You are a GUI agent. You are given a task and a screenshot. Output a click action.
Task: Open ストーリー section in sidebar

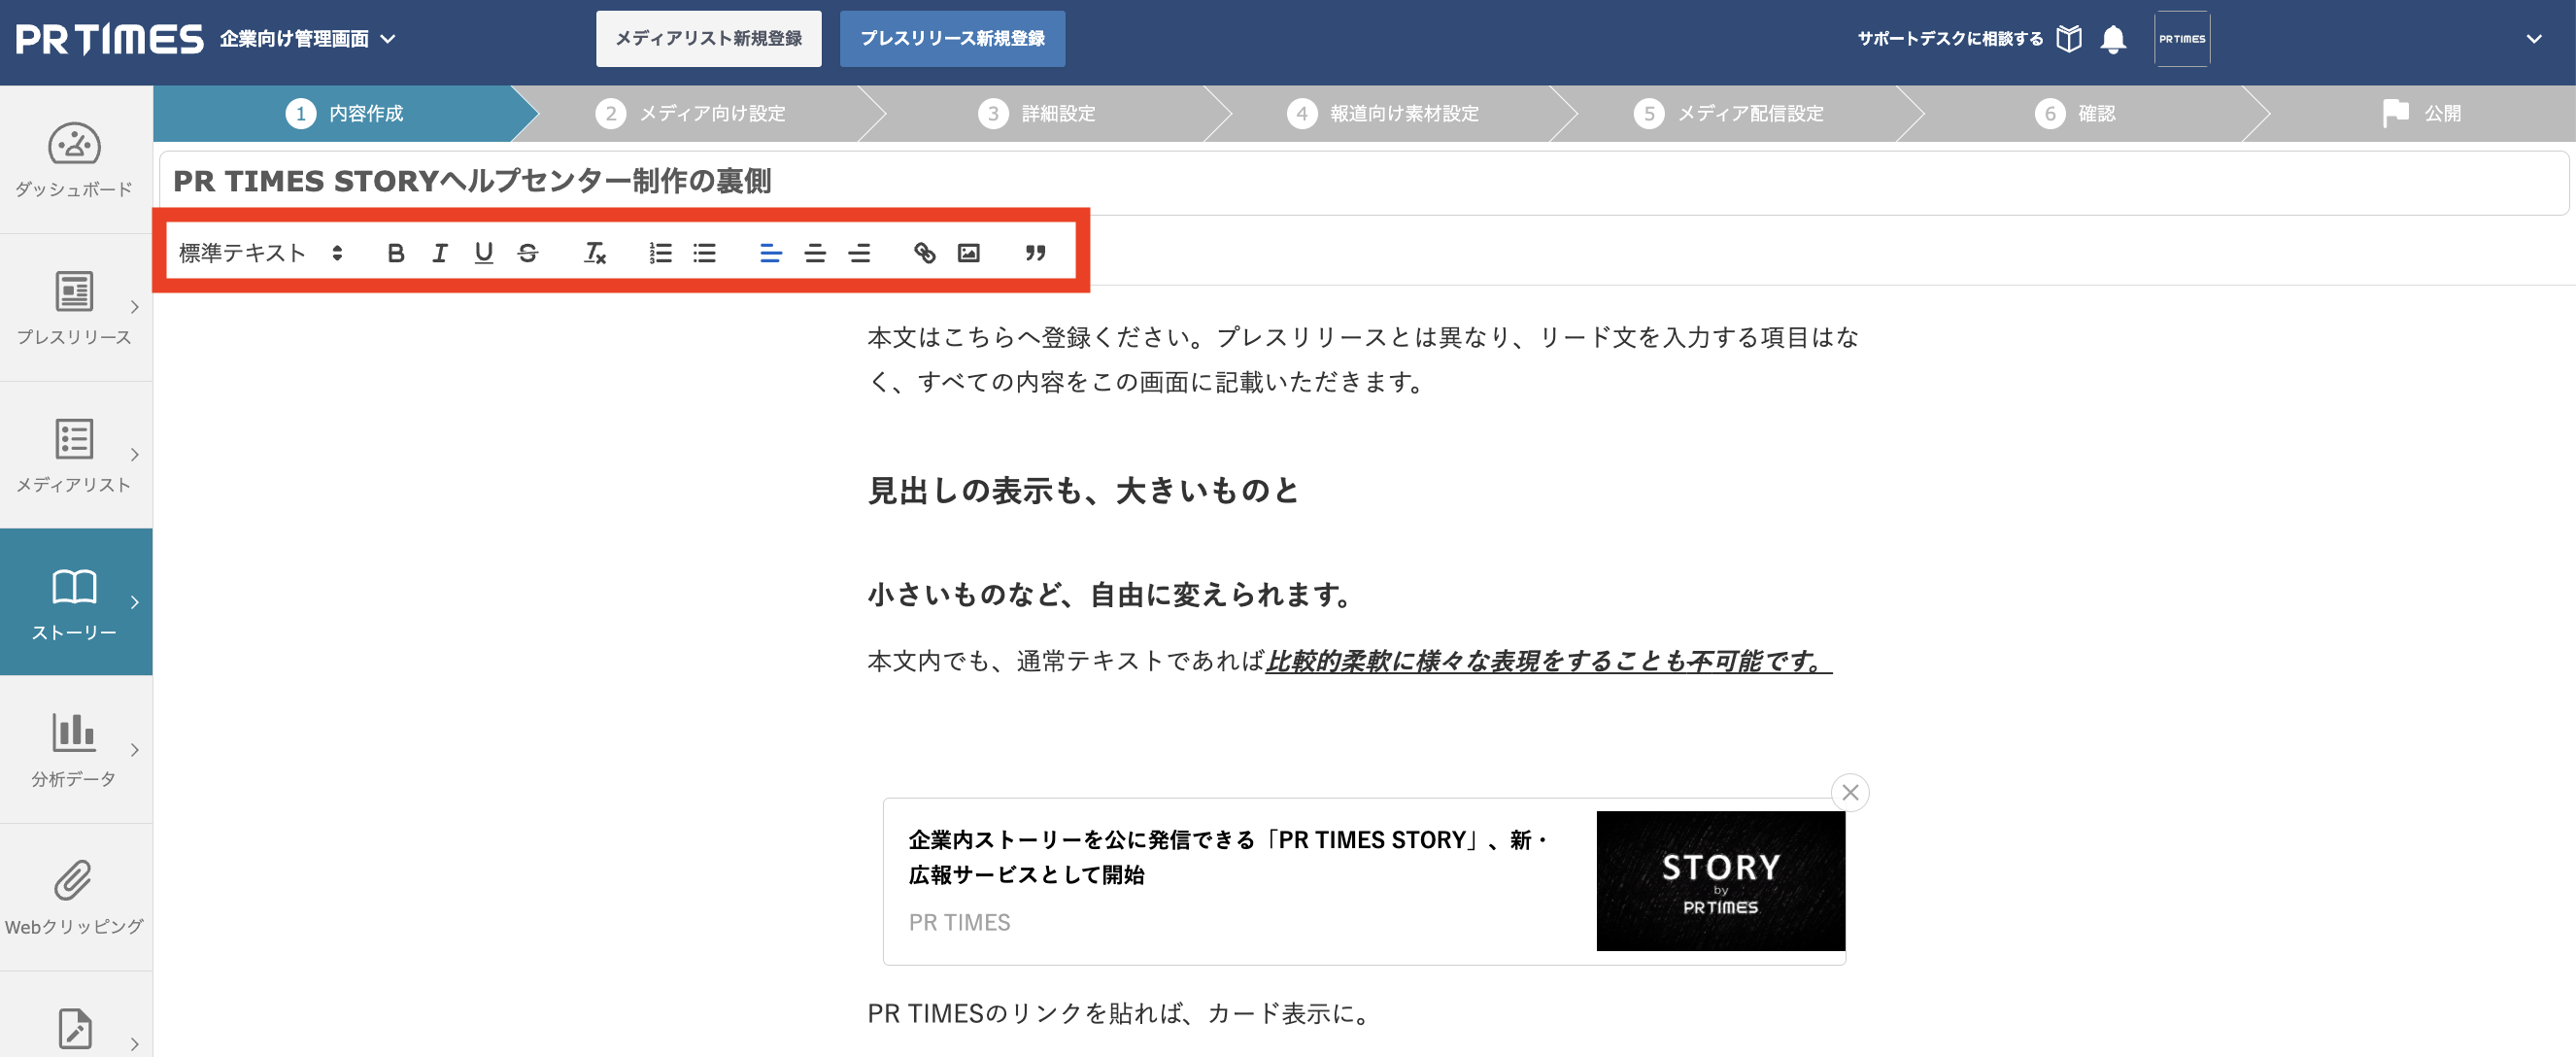click(x=75, y=602)
